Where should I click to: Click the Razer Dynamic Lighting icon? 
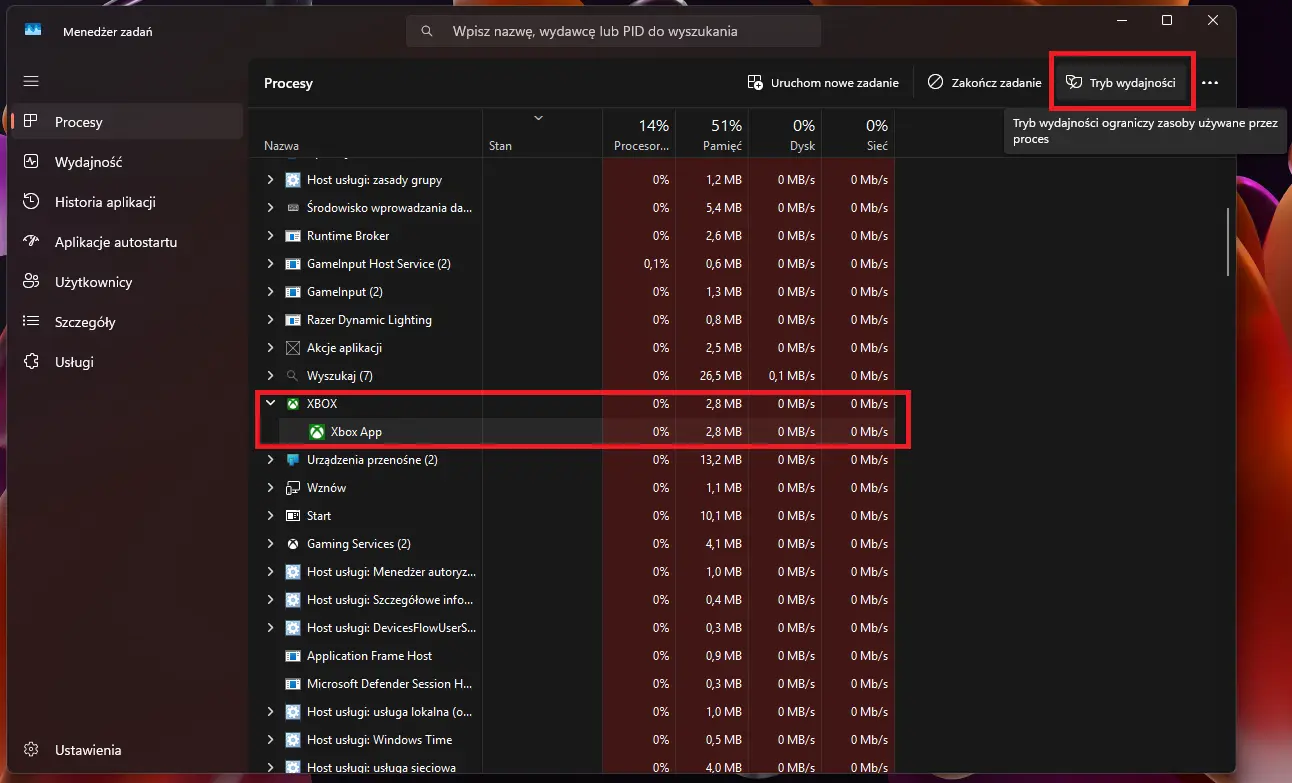pos(293,320)
